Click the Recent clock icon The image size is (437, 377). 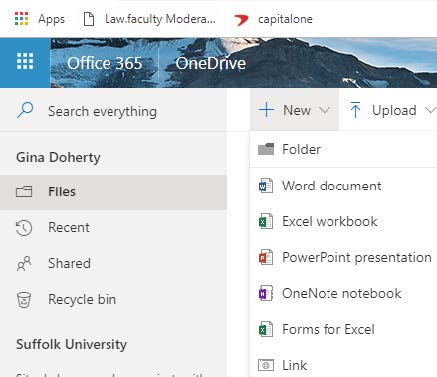tap(24, 228)
